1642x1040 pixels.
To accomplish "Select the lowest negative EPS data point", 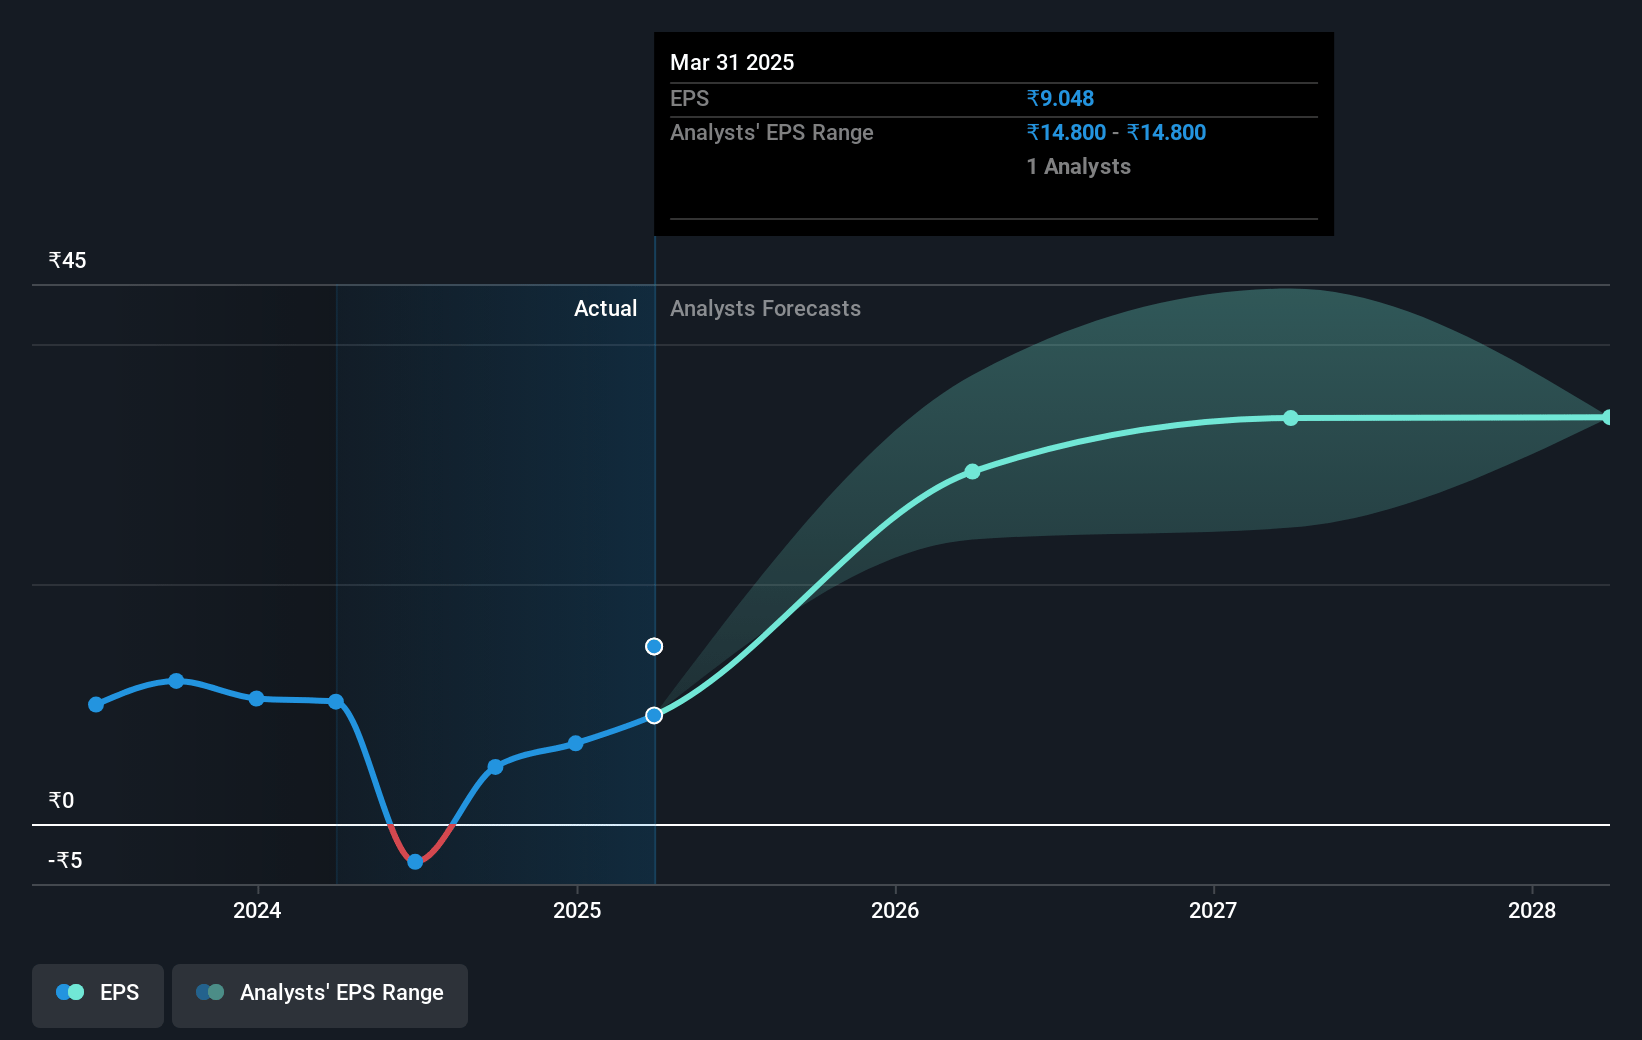I will 415,862.
